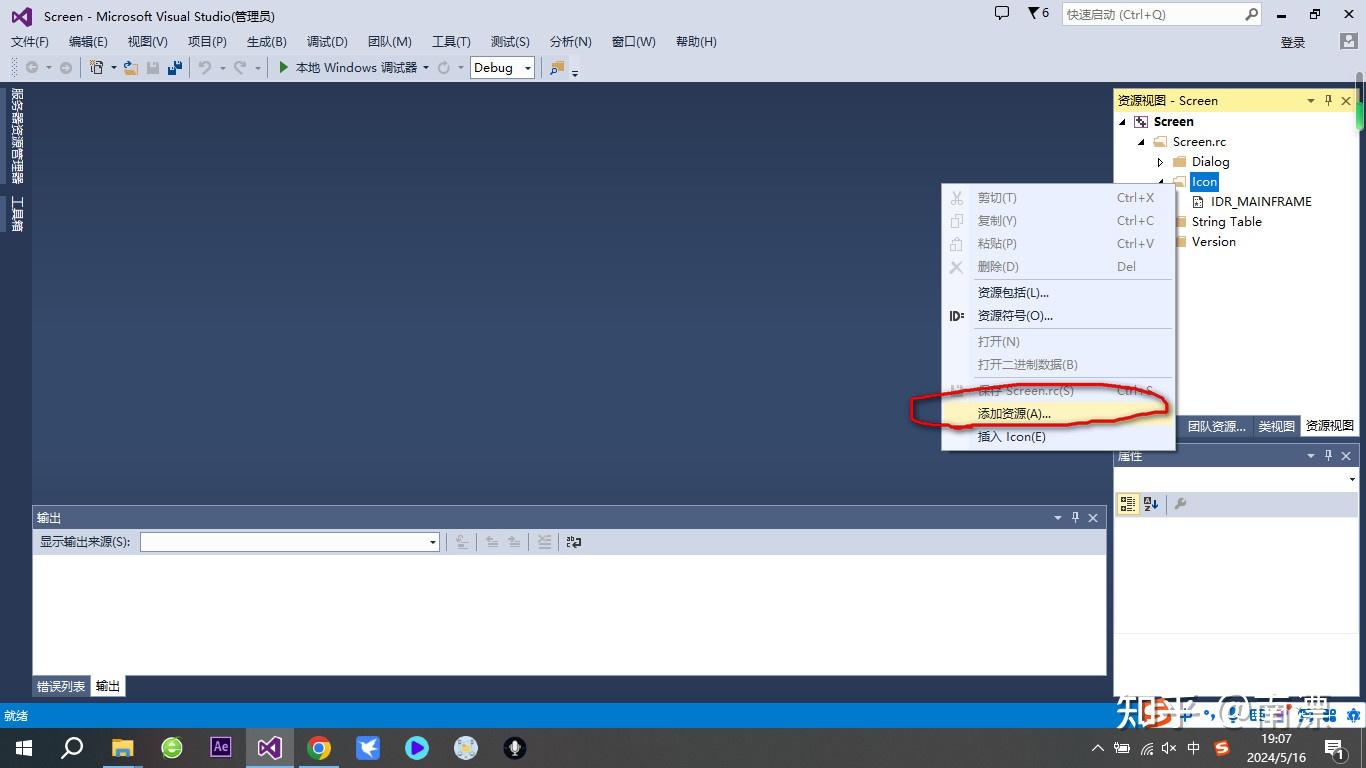Collapse the Screen.rc tree node
Screen dimensions: 1366x768
coord(1141,142)
